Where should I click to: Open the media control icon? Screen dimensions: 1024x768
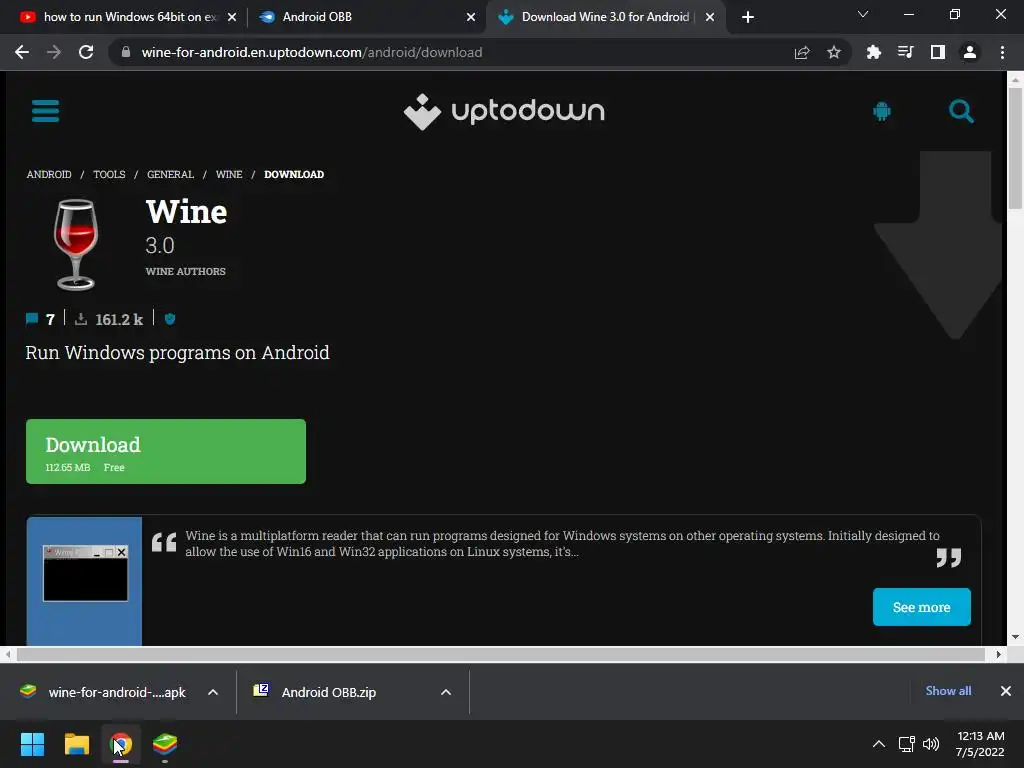[x=905, y=52]
